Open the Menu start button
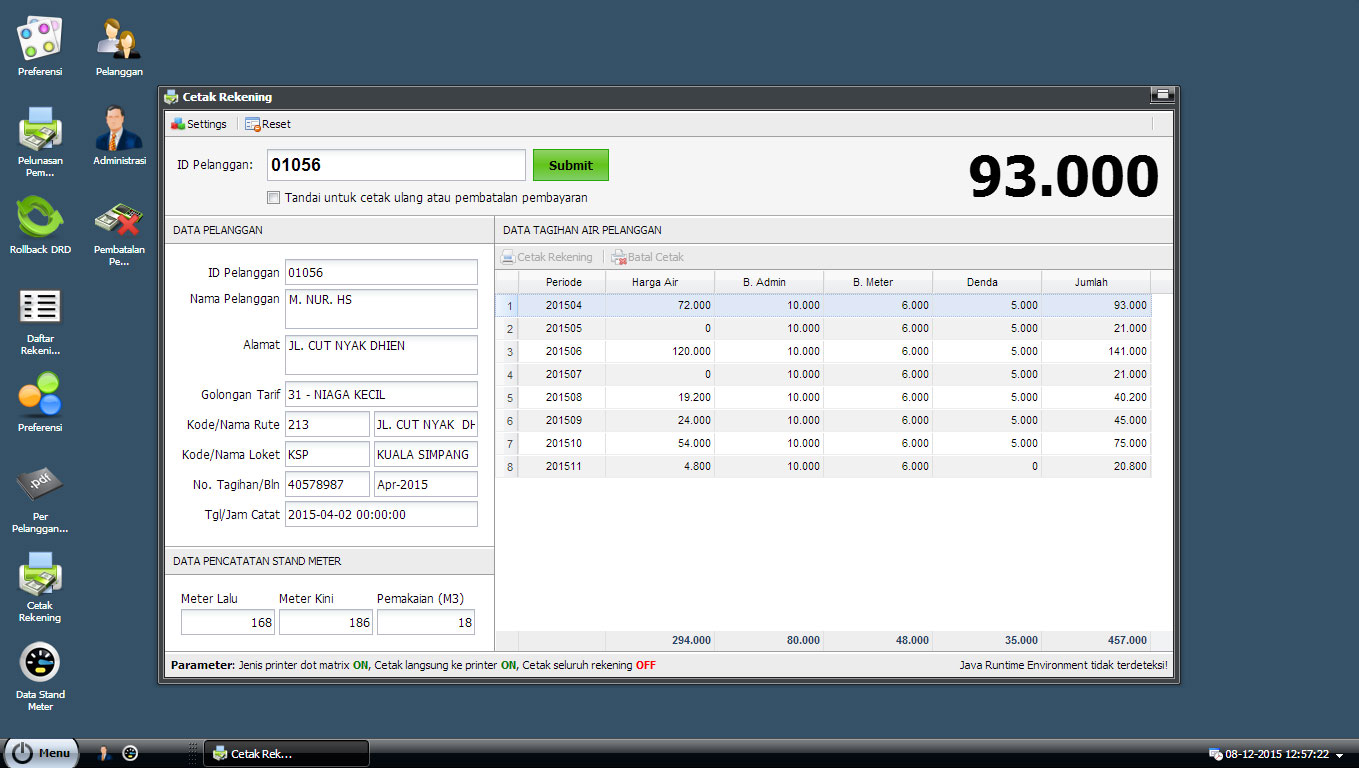This screenshot has width=1359, height=768. 43,753
